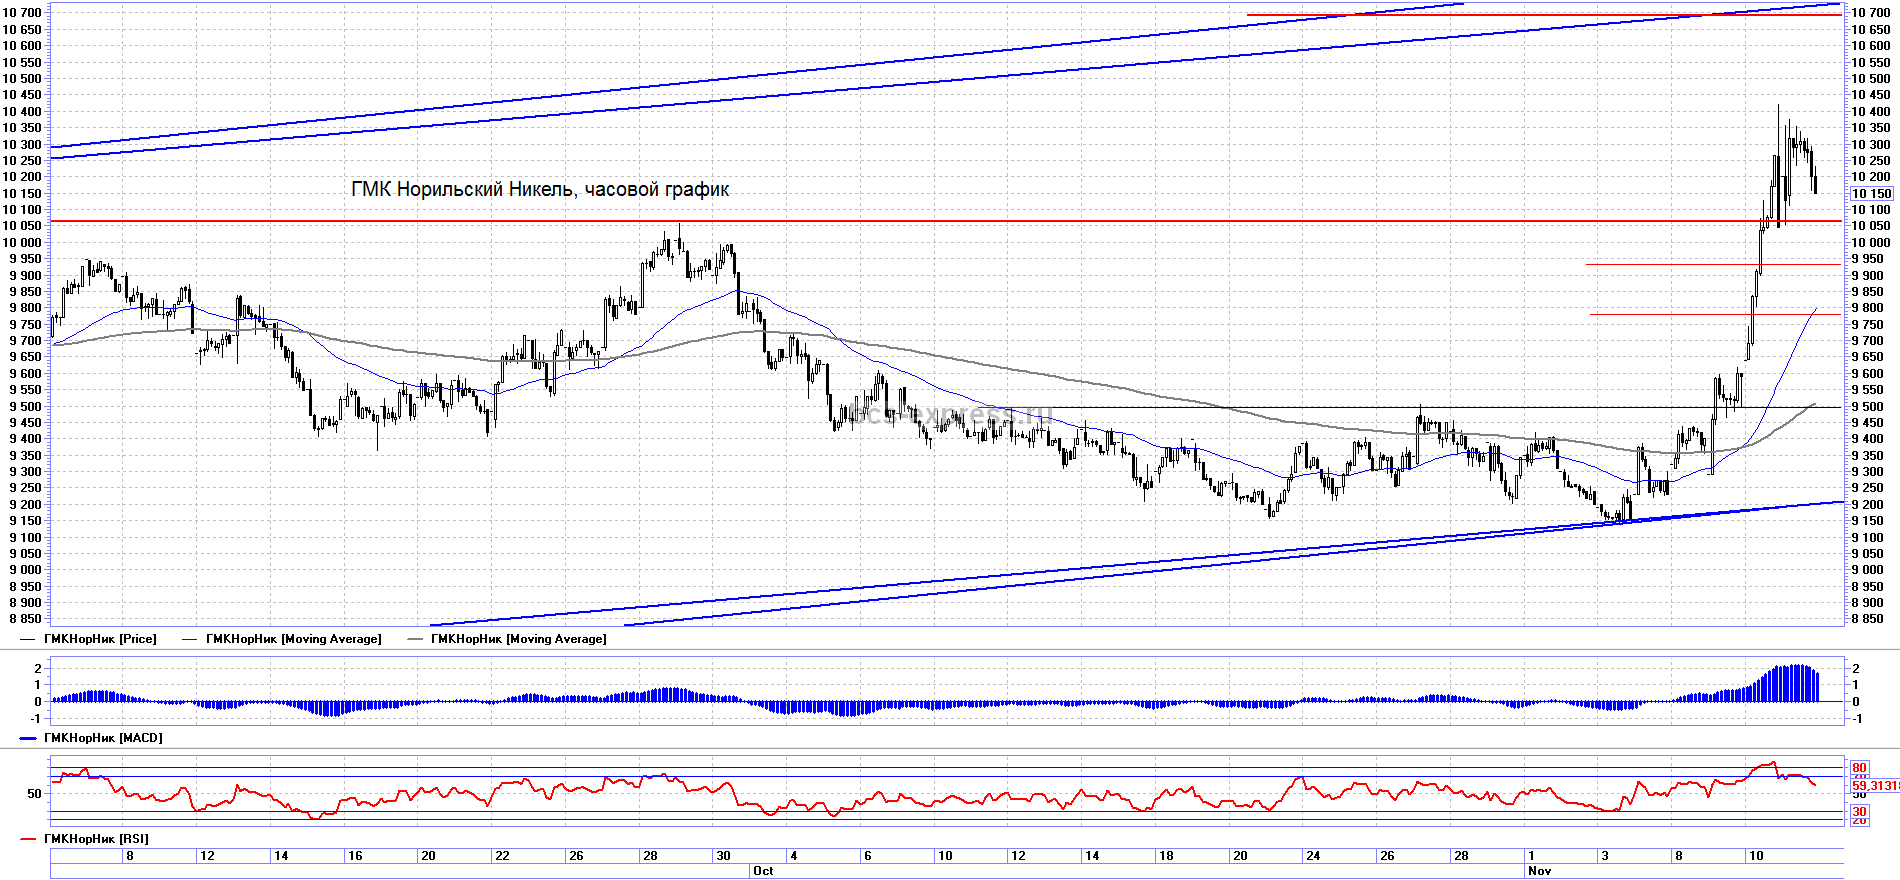1900x880 pixels.
Task: Select the long red horizontal line near 10 050
Action: point(946,221)
